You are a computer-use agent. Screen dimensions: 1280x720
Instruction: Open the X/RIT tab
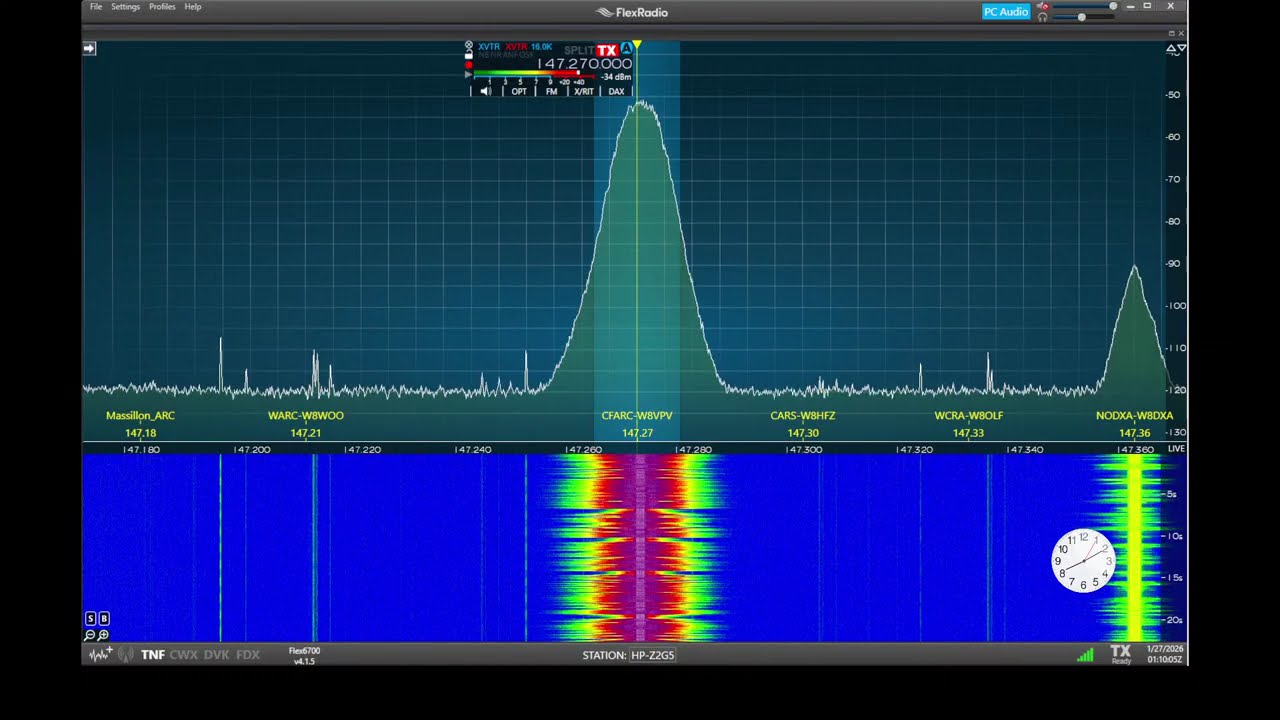click(584, 91)
